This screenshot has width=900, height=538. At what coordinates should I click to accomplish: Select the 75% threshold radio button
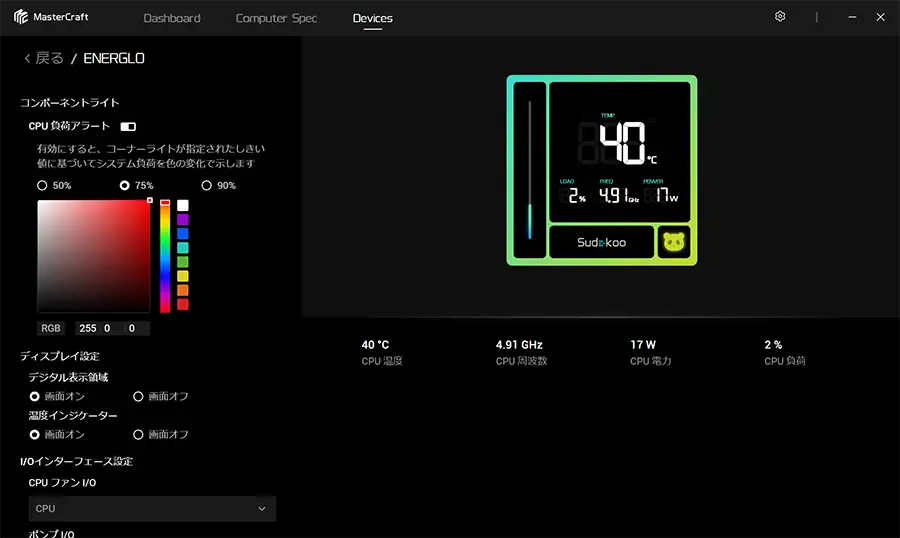(125, 185)
